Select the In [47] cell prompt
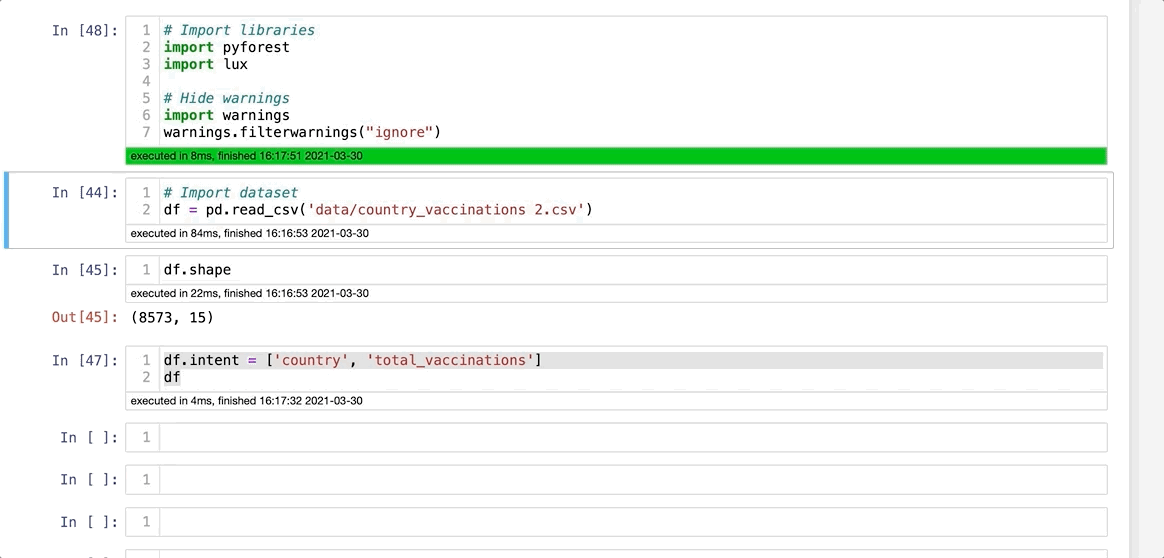The width and height of the screenshot is (1164, 558). pyautogui.click(x=84, y=360)
